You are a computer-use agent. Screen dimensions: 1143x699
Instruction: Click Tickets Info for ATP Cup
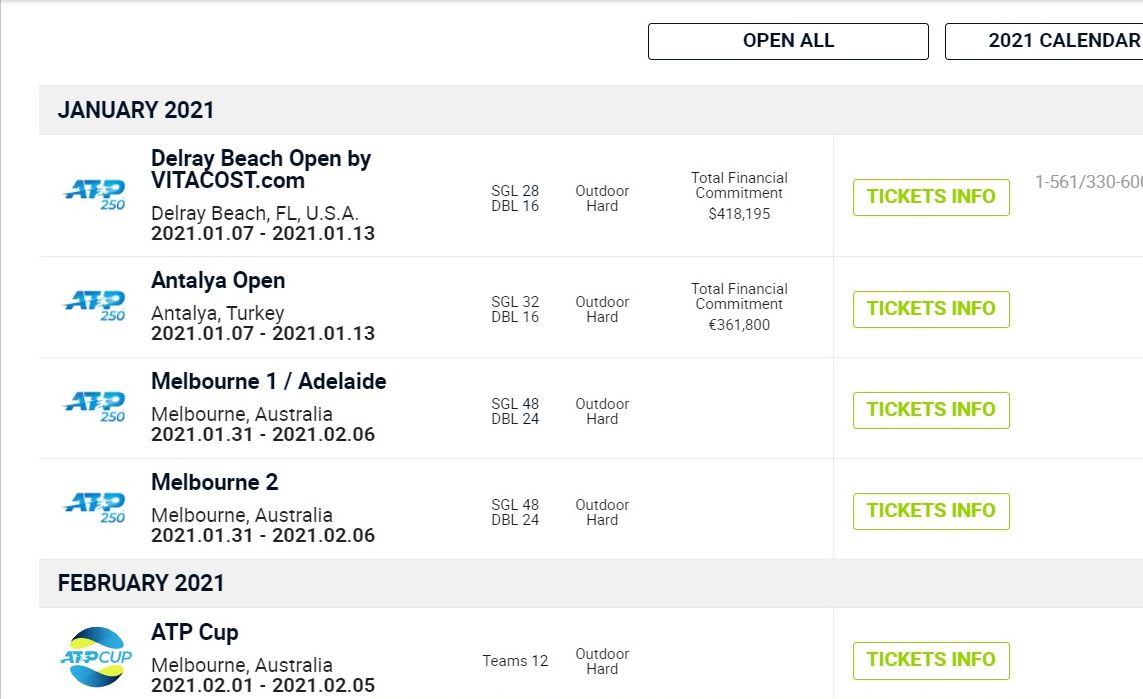[x=930, y=660]
